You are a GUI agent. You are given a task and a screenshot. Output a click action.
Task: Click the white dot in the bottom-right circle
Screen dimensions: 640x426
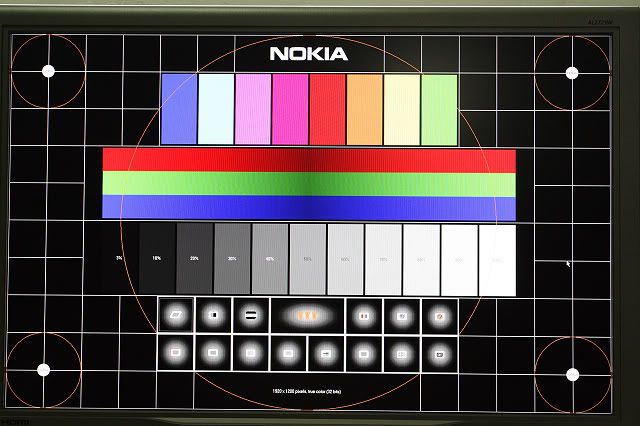tap(572, 375)
